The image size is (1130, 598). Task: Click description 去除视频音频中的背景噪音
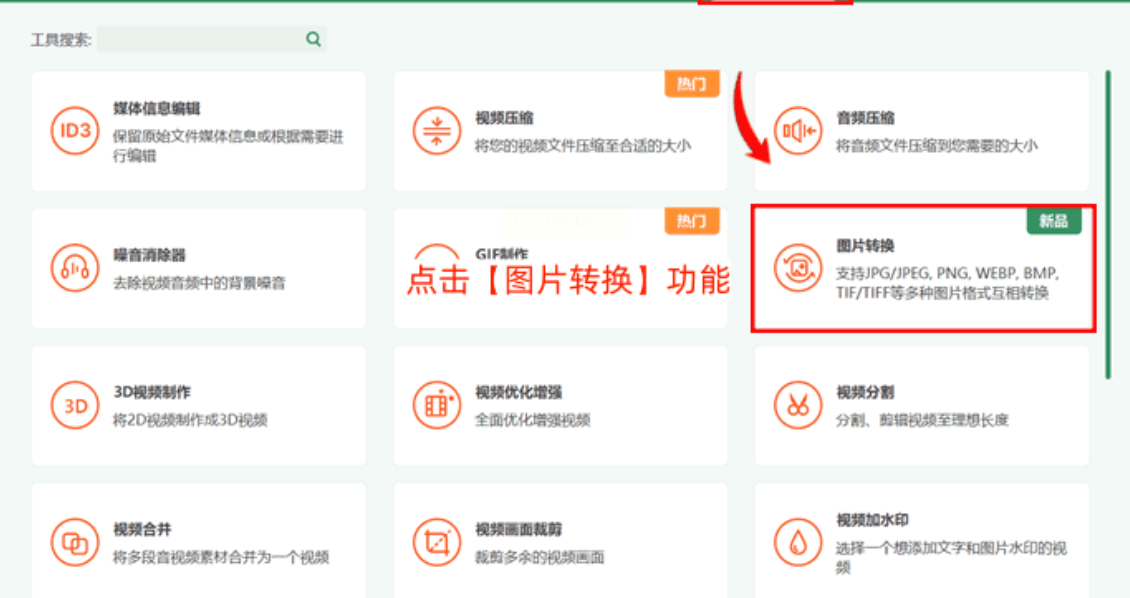tap(199, 283)
